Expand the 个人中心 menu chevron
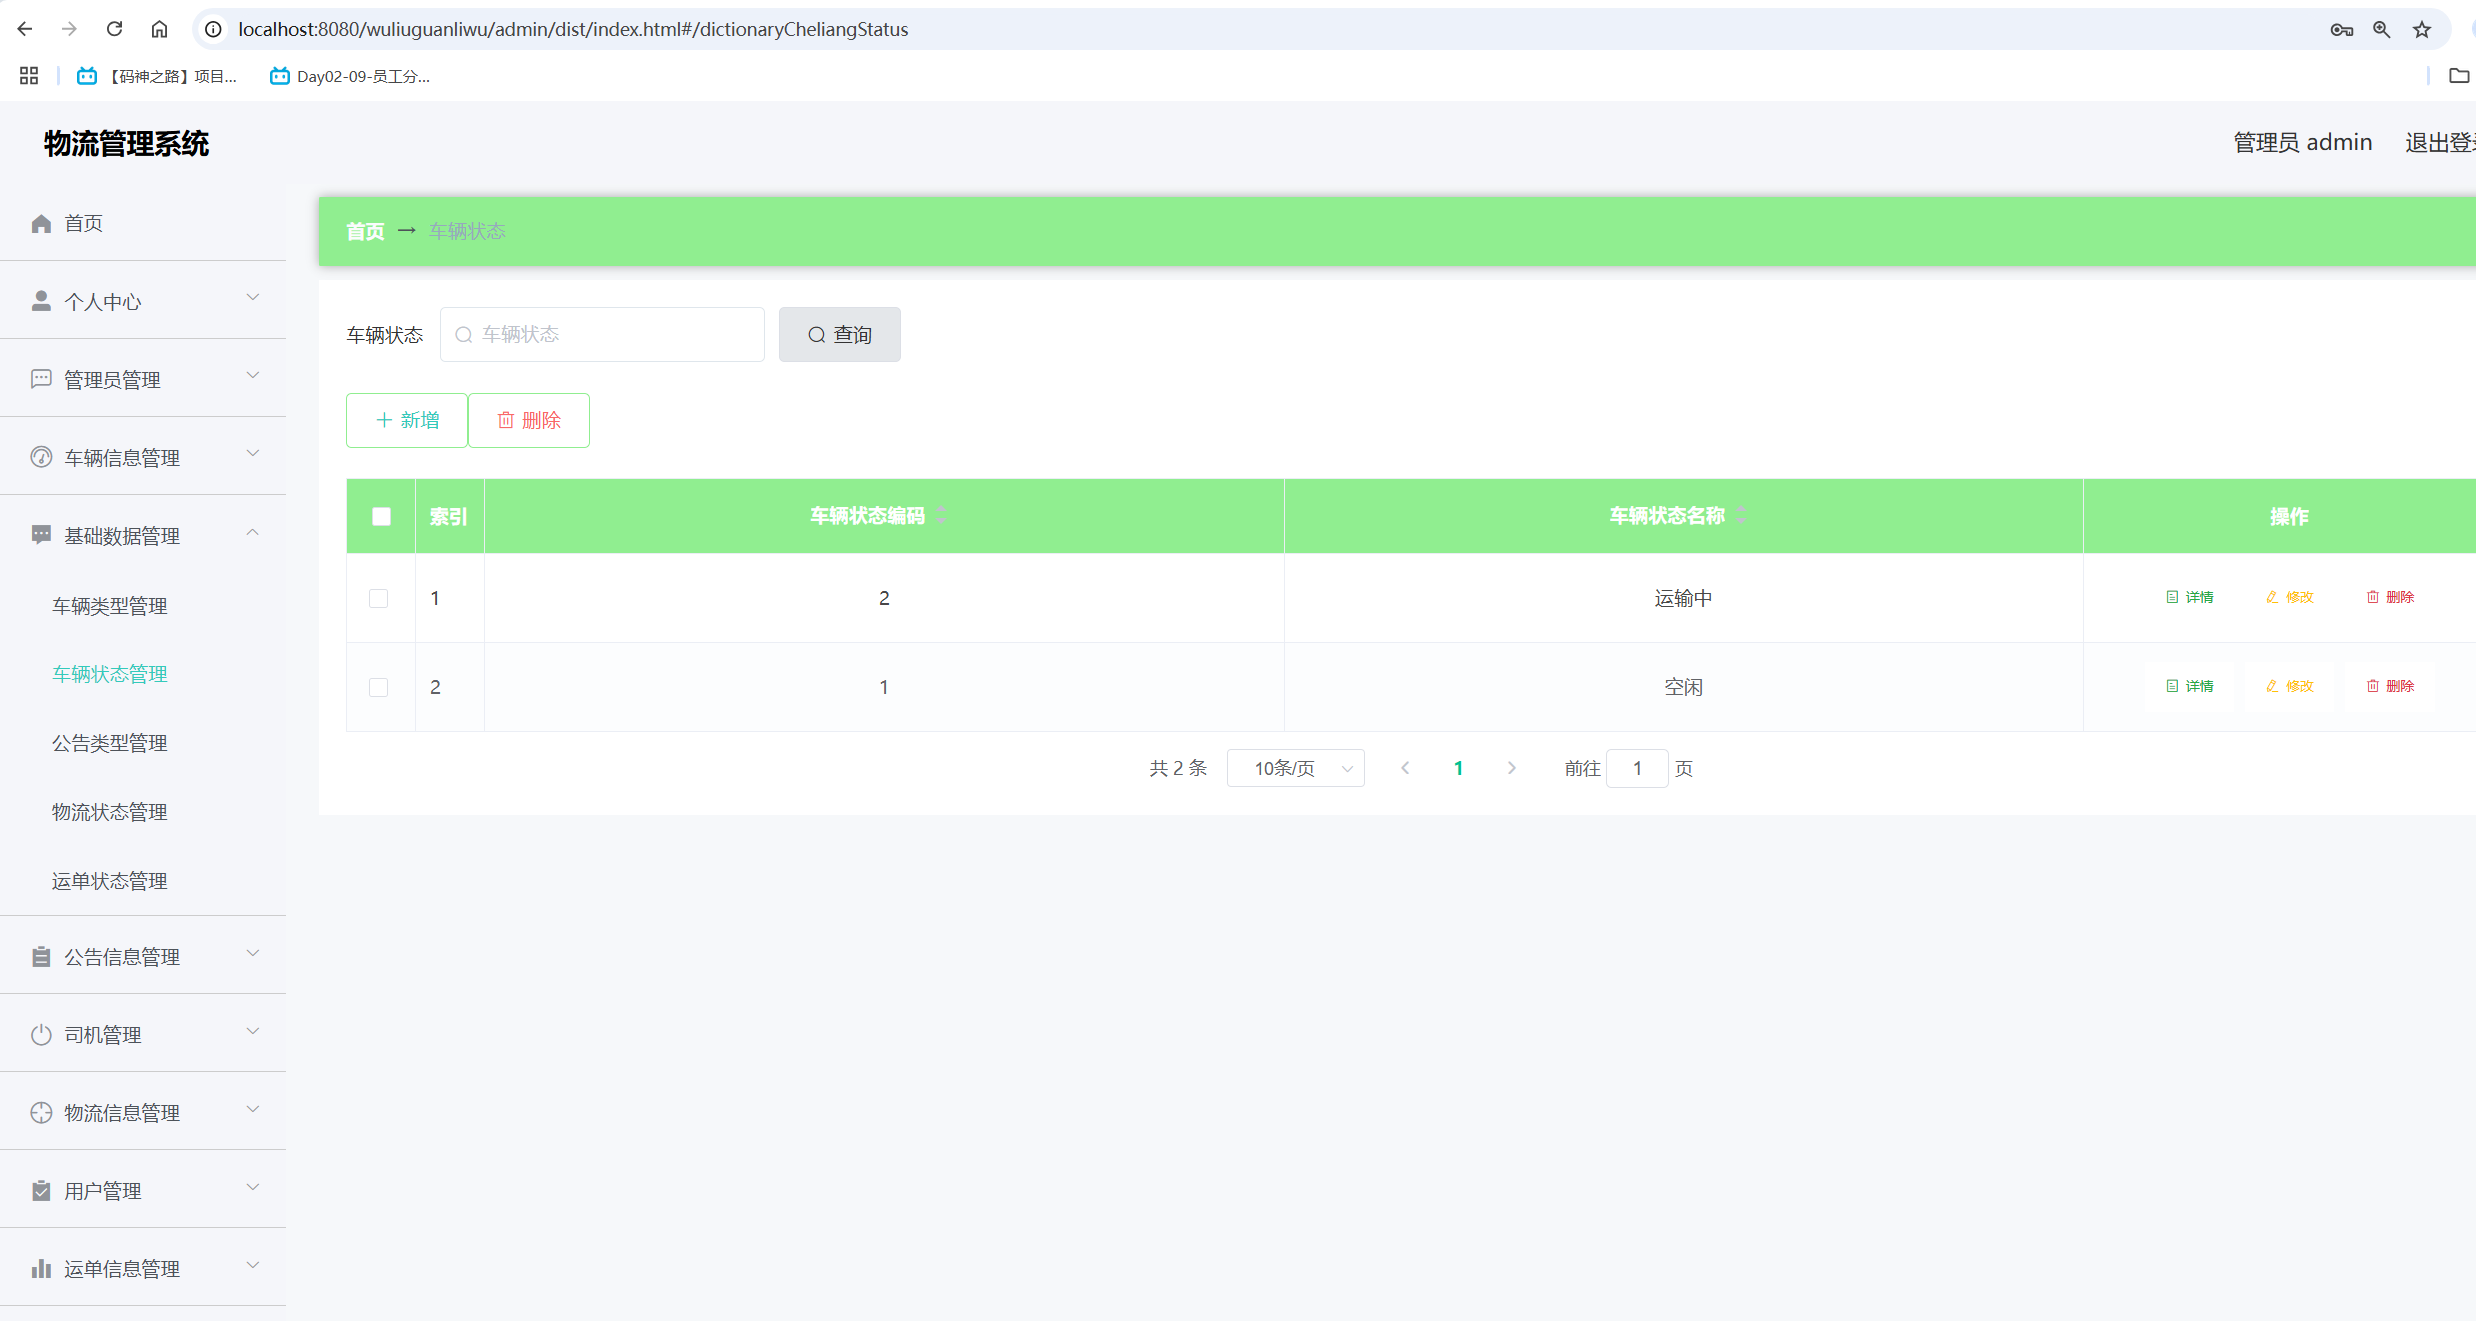This screenshot has width=2476, height=1321. coord(253,297)
